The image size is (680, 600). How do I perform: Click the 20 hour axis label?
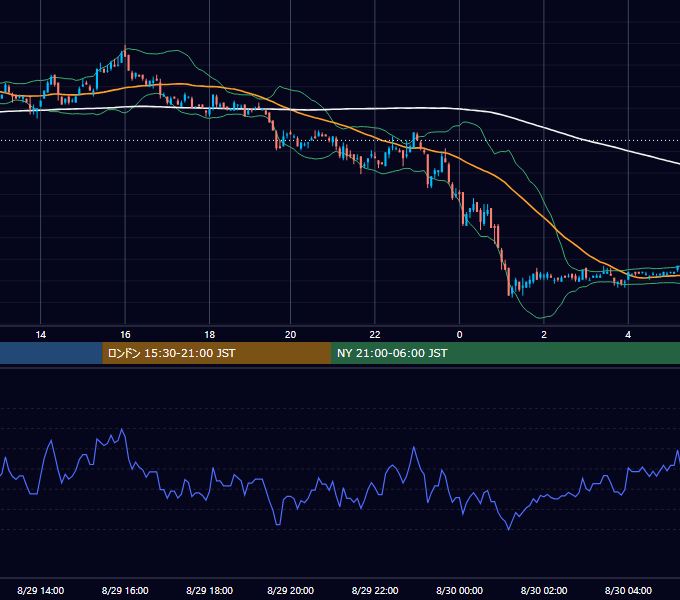(x=290, y=335)
